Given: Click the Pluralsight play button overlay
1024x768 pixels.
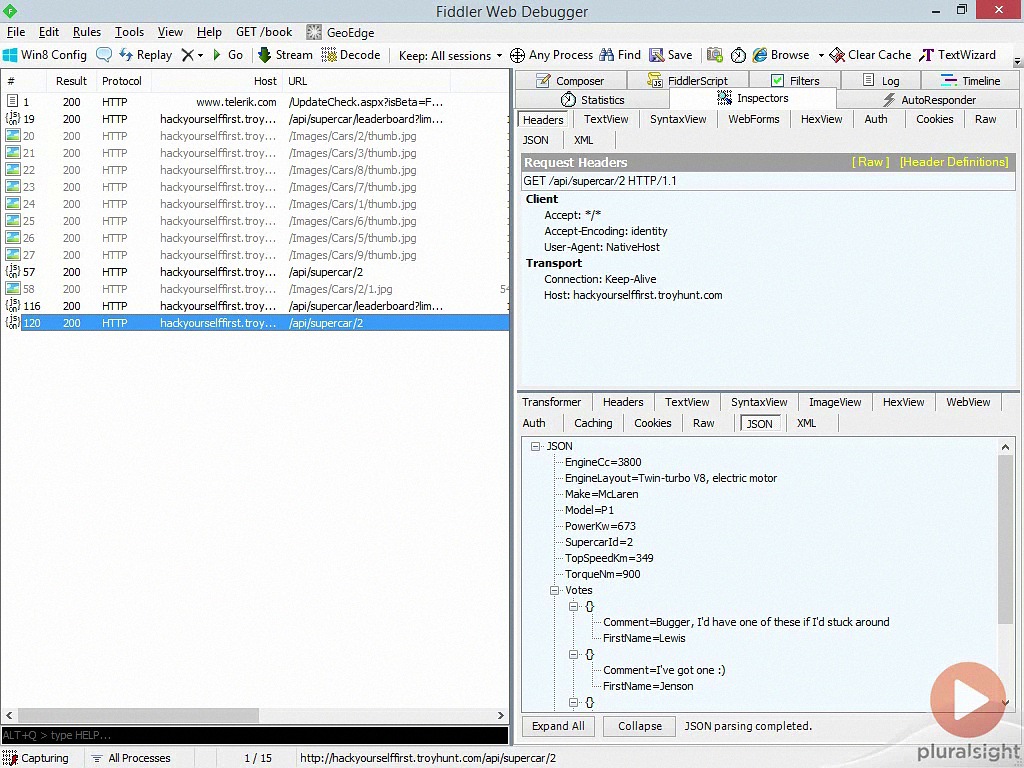Looking at the screenshot, I should pos(968,699).
